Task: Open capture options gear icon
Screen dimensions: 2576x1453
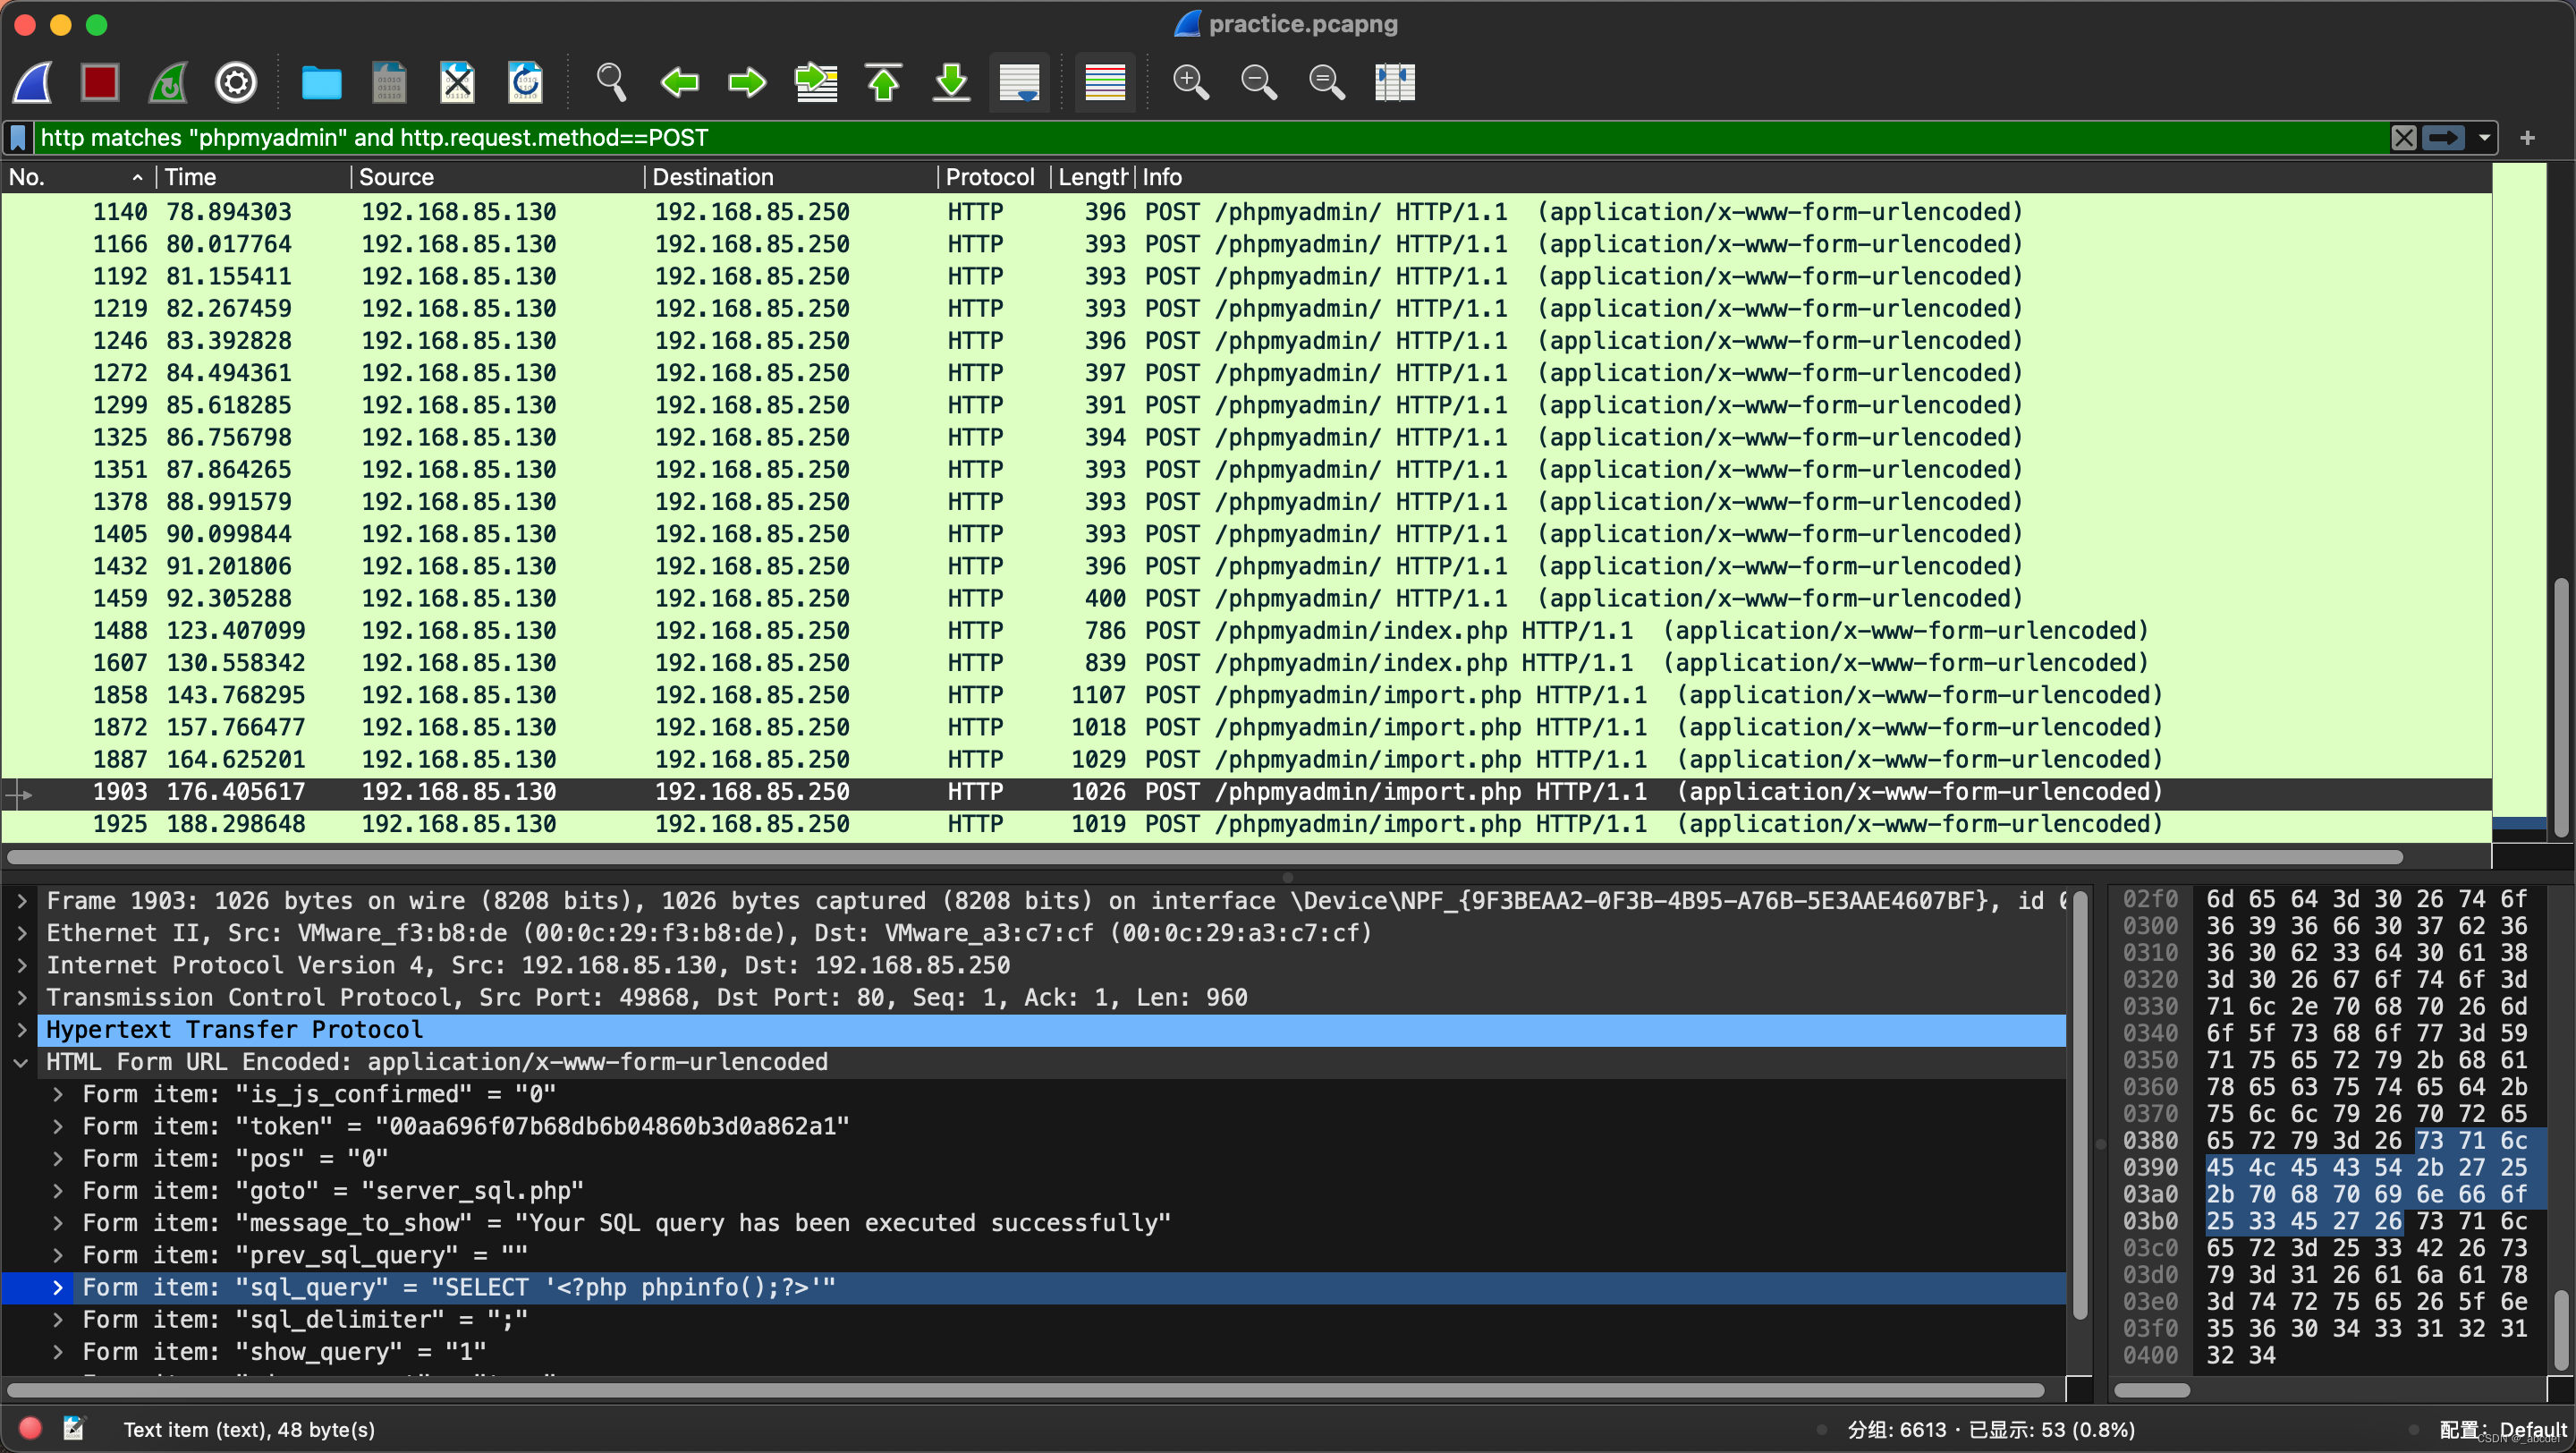Action: (236, 82)
